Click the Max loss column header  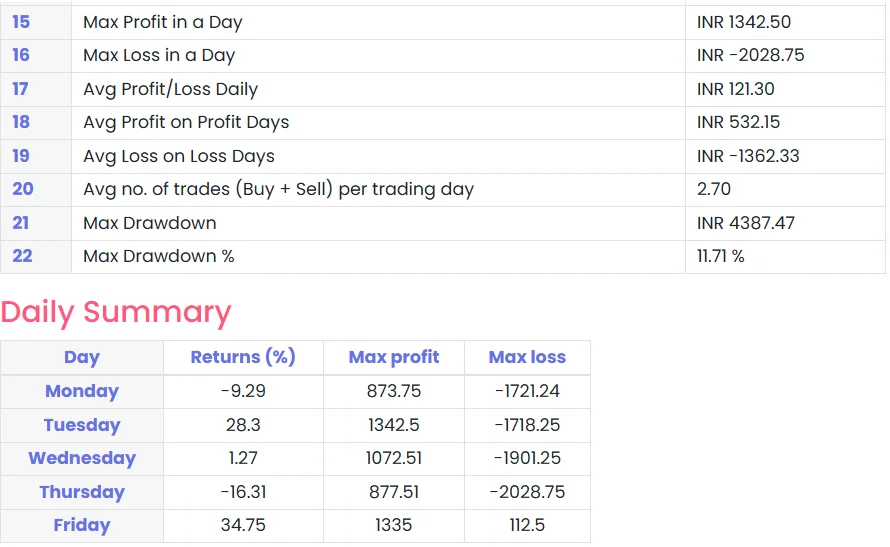point(527,357)
